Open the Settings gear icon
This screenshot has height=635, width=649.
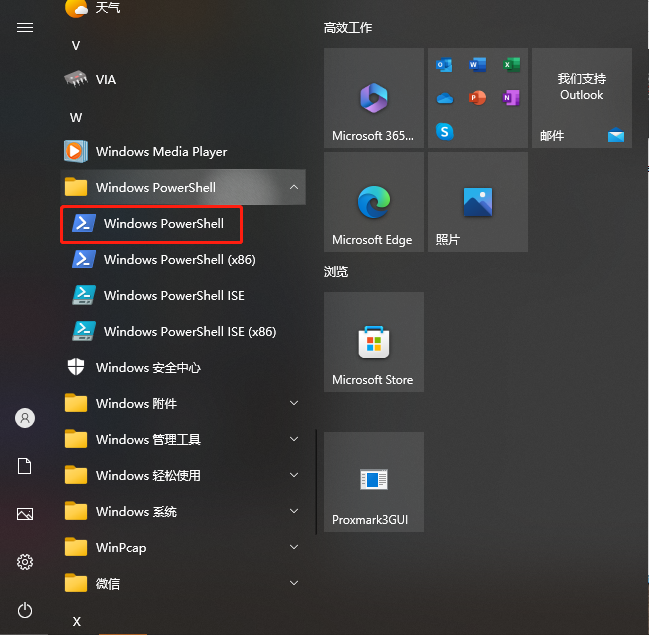coord(25,562)
